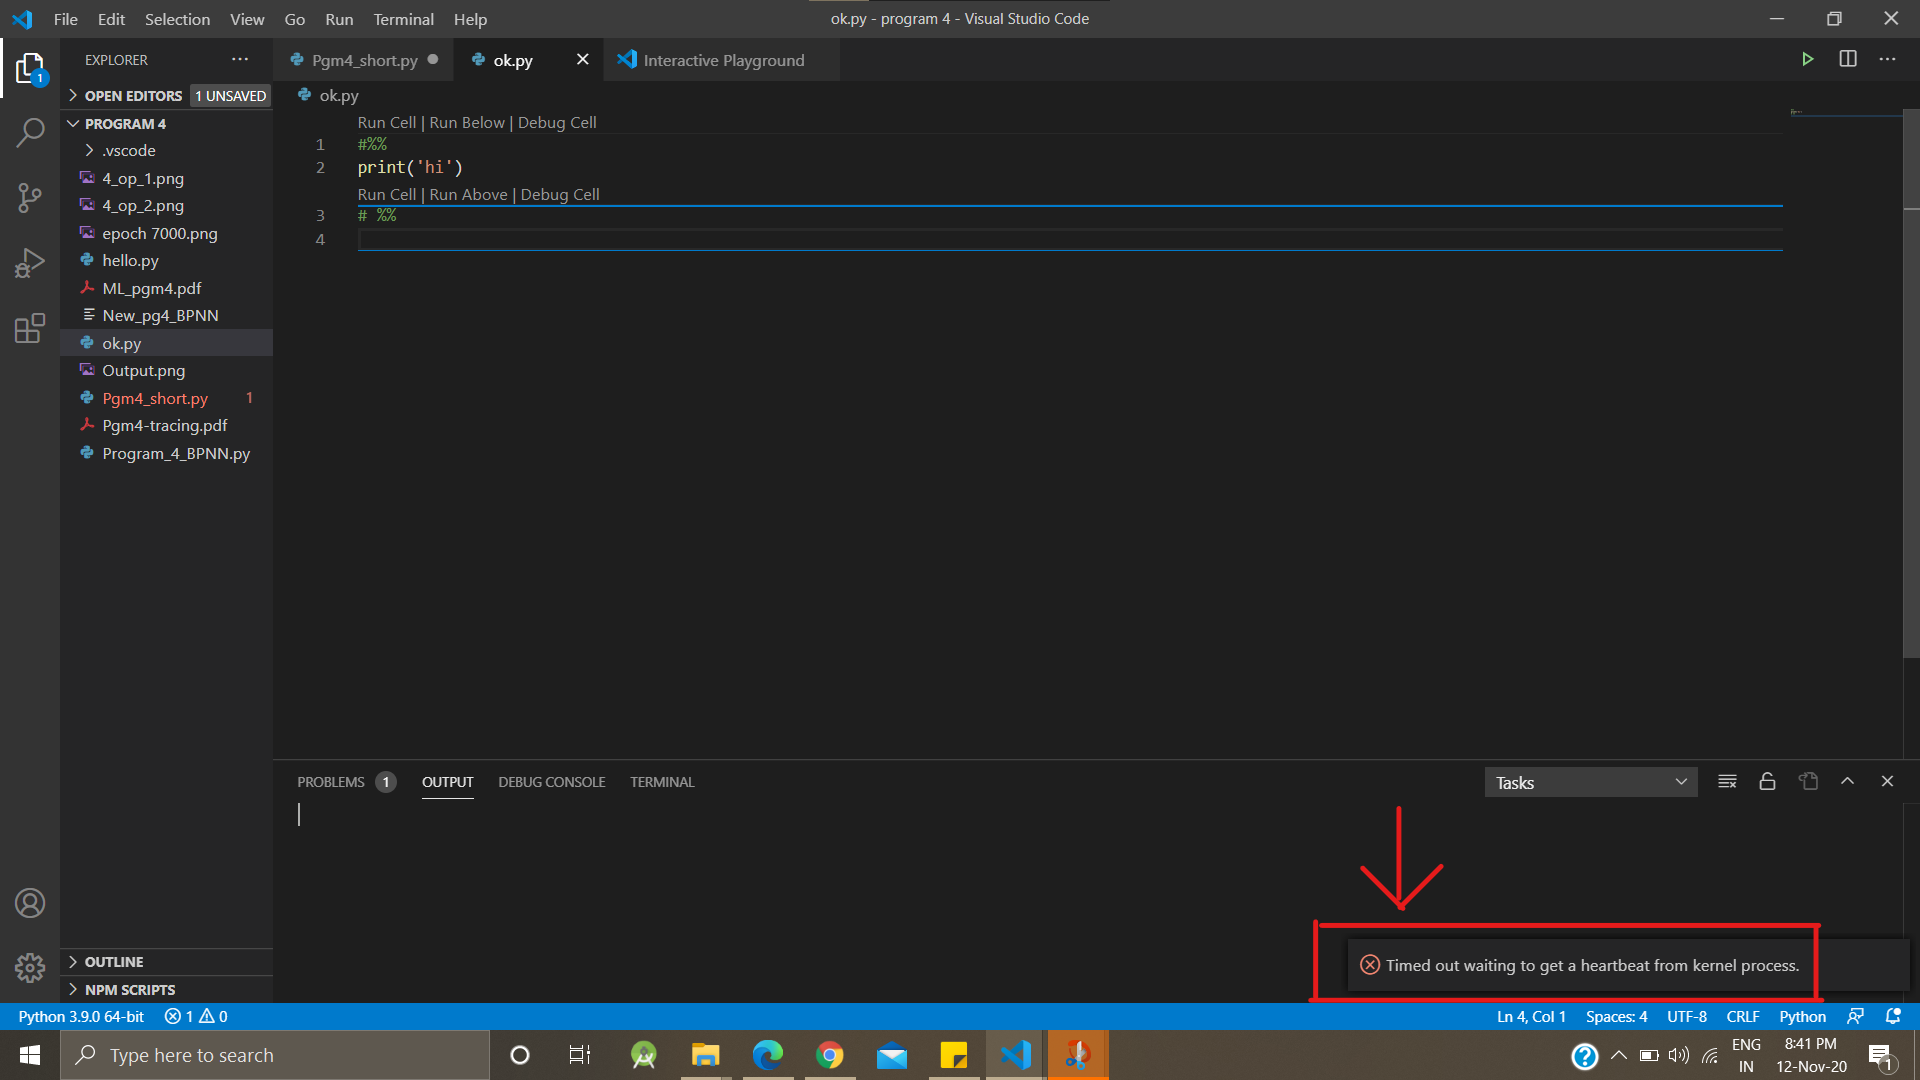Open the Terminal menu
This screenshot has height=1080, width=1920.
click(x=403, y=19)
